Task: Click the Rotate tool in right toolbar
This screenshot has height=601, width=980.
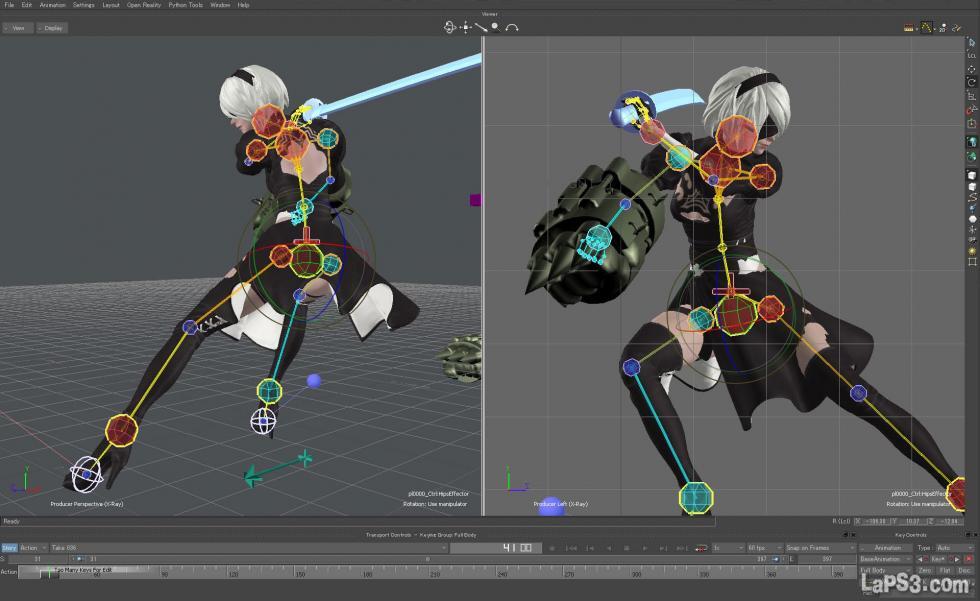Action: [972, 82]
